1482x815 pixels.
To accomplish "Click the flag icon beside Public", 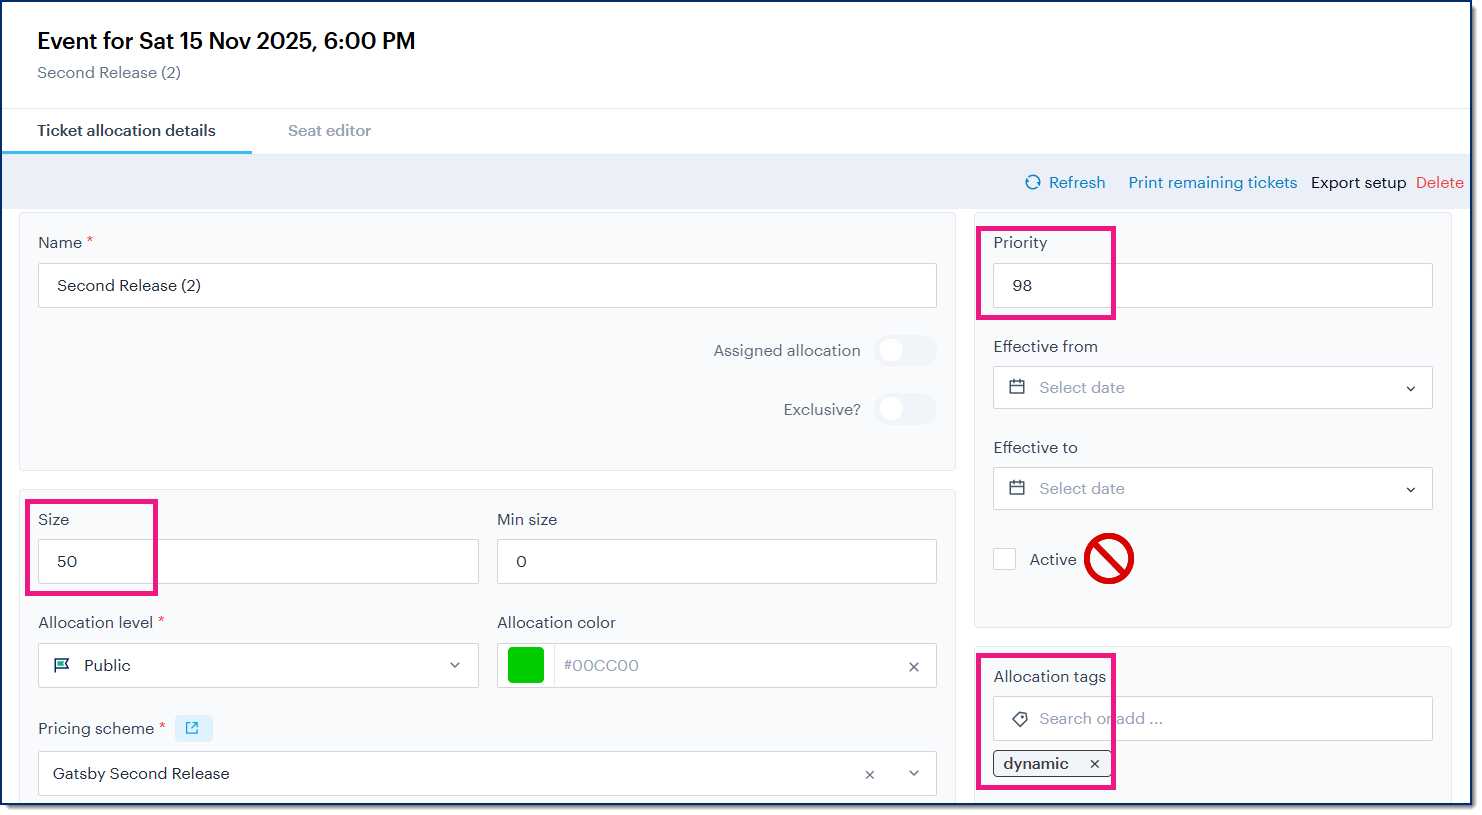I will pos(62,665).
